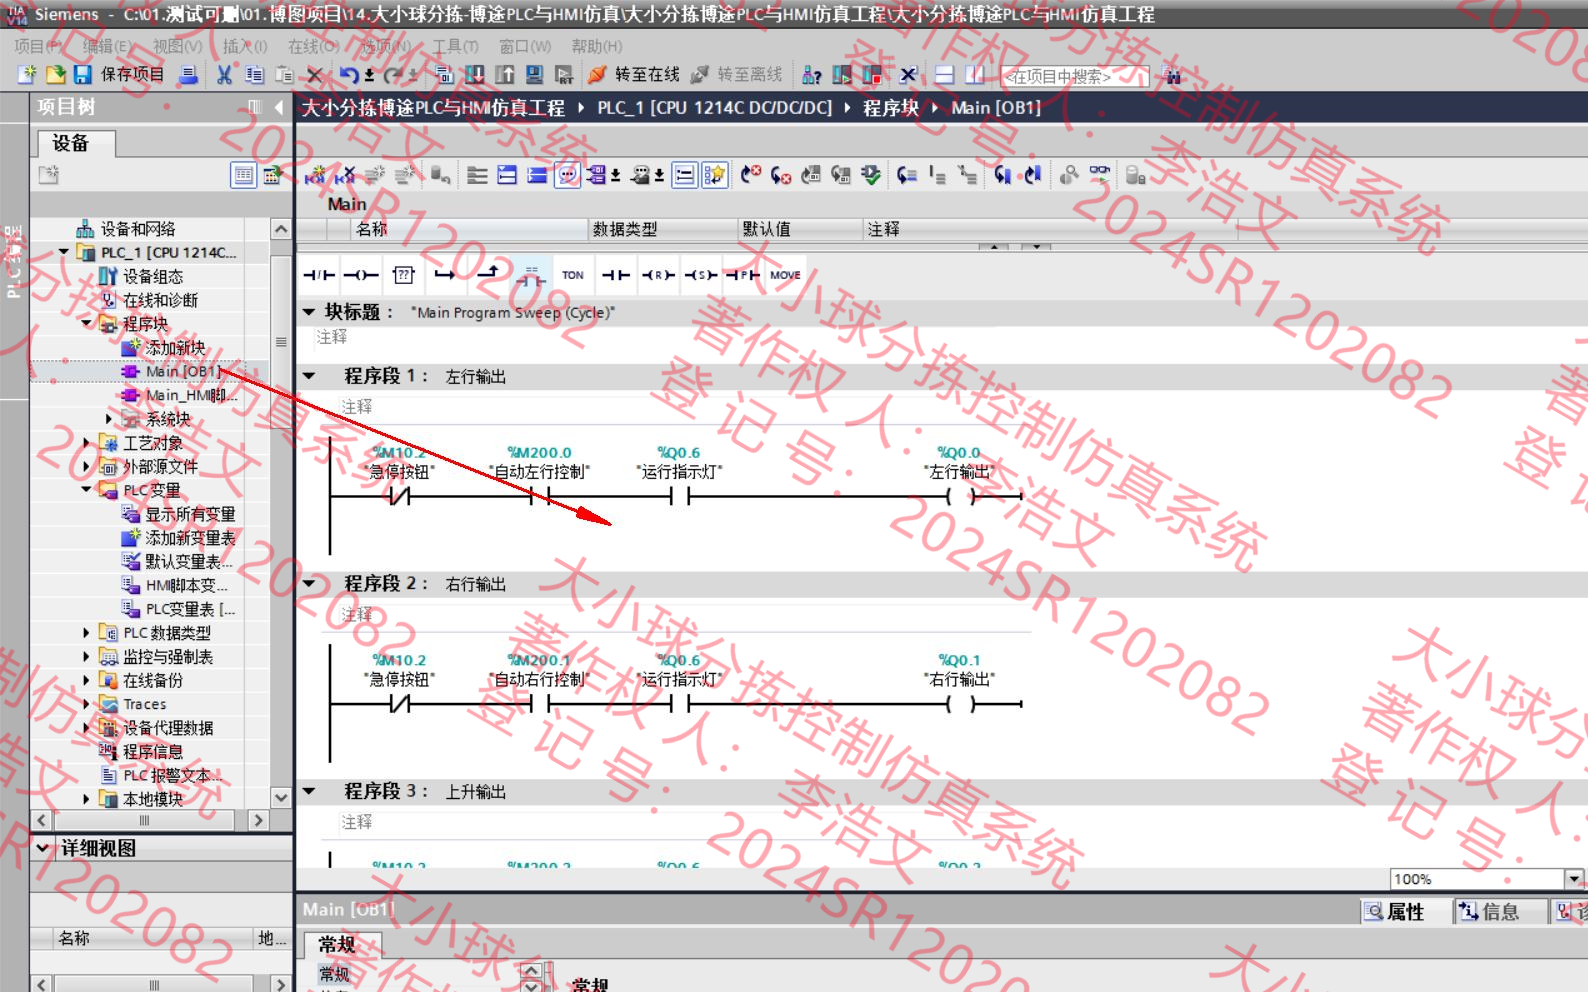Toggle favorites display in the editor
Image resolution: width=1588 pixels, height=992 pixels.
coord(714,176)
